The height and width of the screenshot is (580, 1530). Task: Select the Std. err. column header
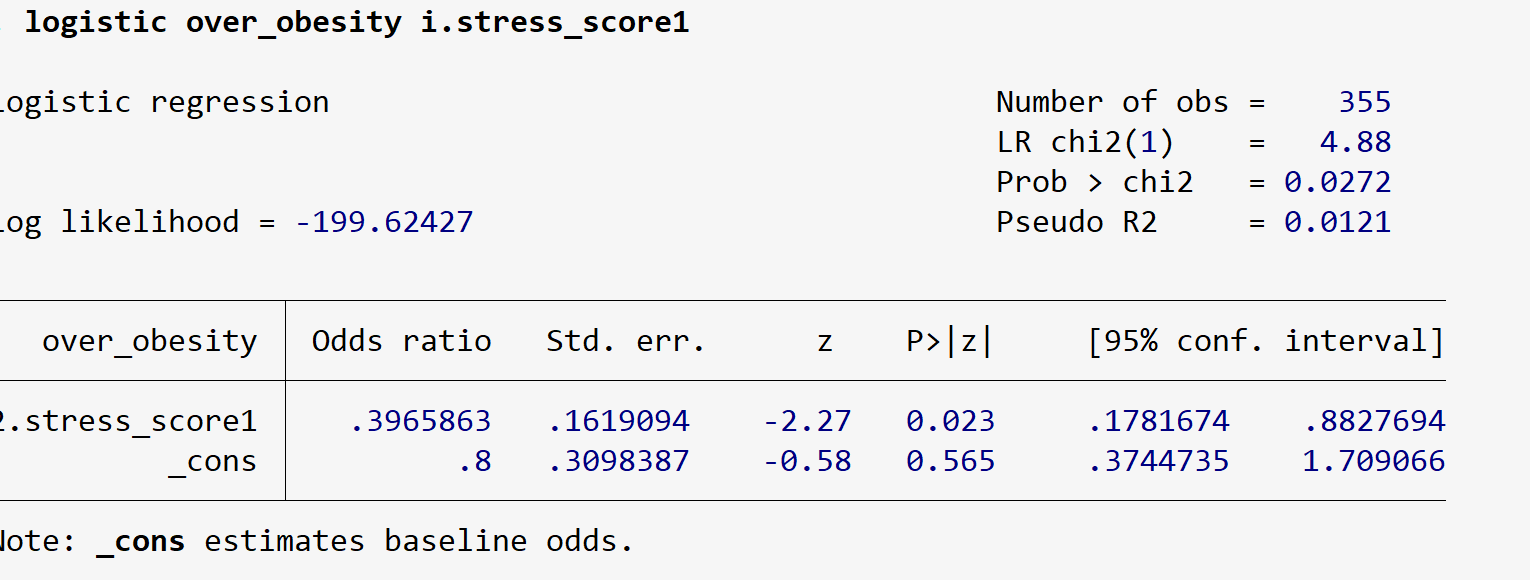coord(626,342)
